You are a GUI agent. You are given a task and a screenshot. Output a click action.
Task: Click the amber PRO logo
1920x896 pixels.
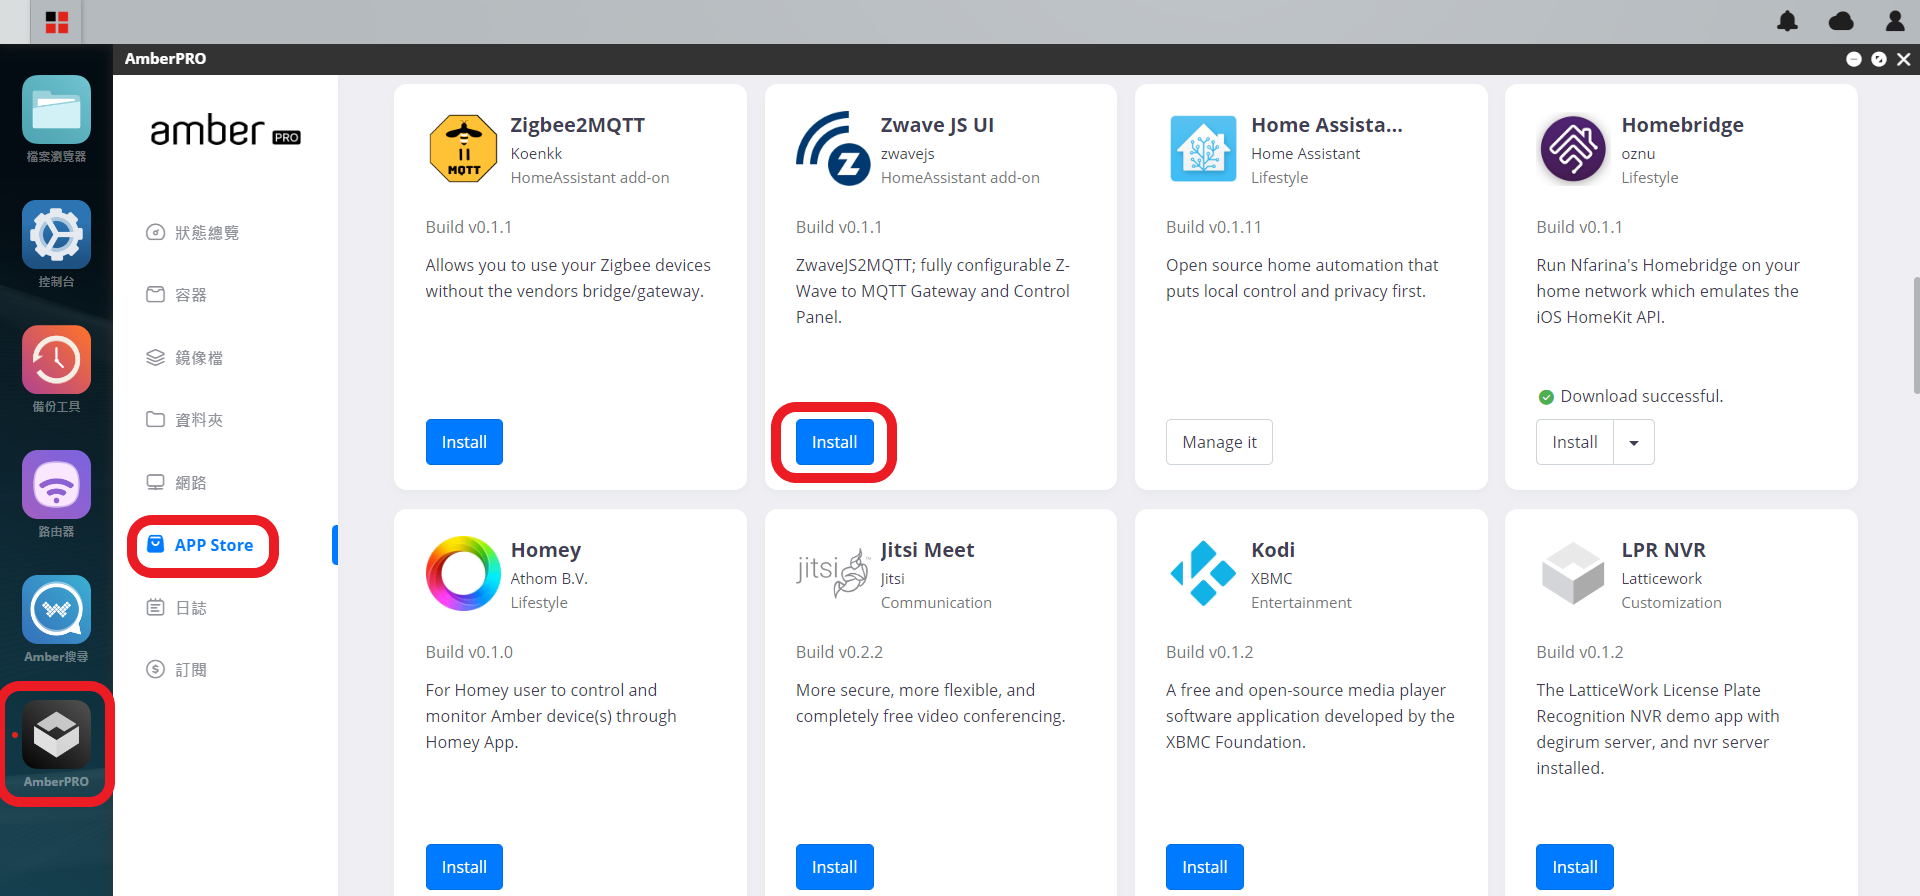pyautogui.click(x=225, y=131)
